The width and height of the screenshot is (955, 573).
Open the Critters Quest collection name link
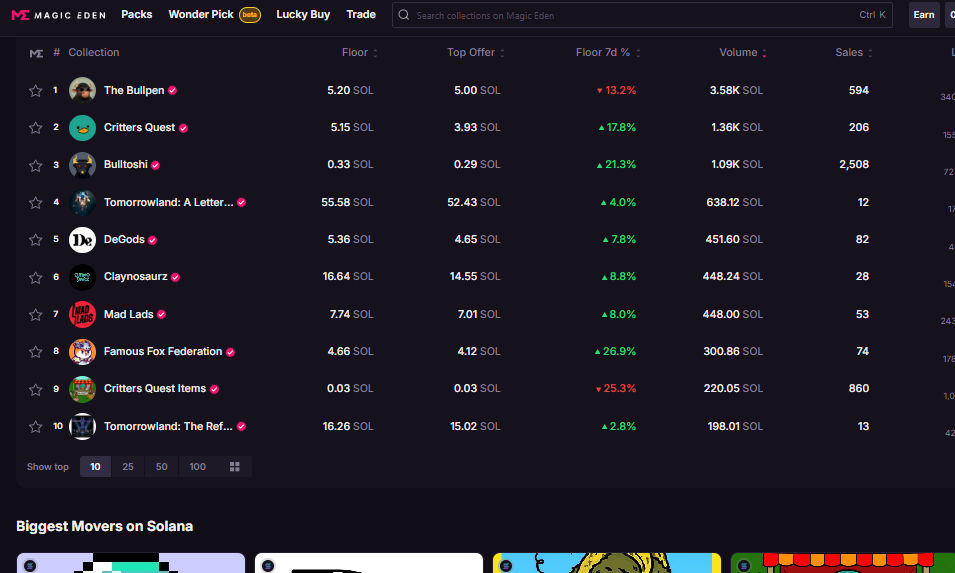click(139, 127)
